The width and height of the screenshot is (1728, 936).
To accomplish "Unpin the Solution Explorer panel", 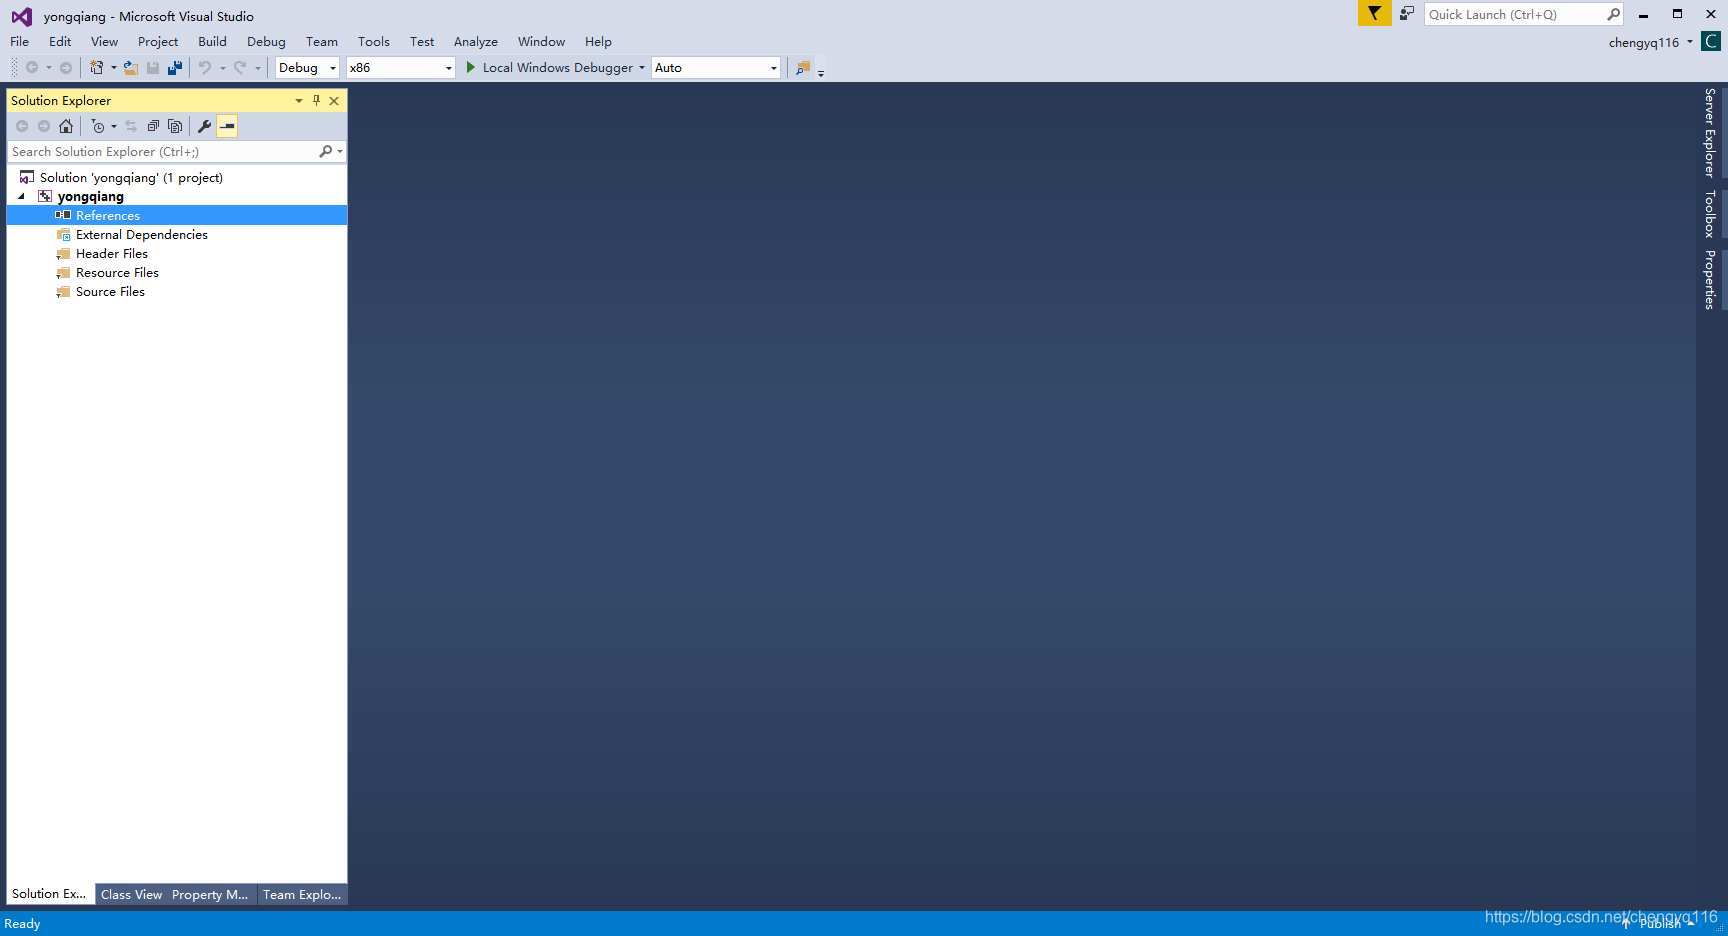I will coord(316,100).
